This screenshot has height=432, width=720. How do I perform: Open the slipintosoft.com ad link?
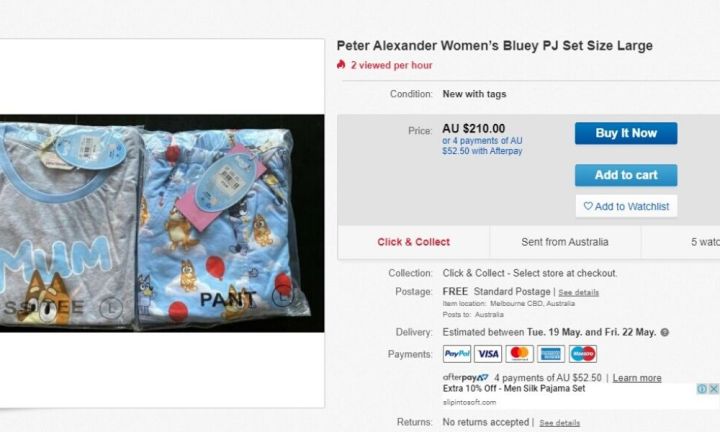tap(469, 403)
